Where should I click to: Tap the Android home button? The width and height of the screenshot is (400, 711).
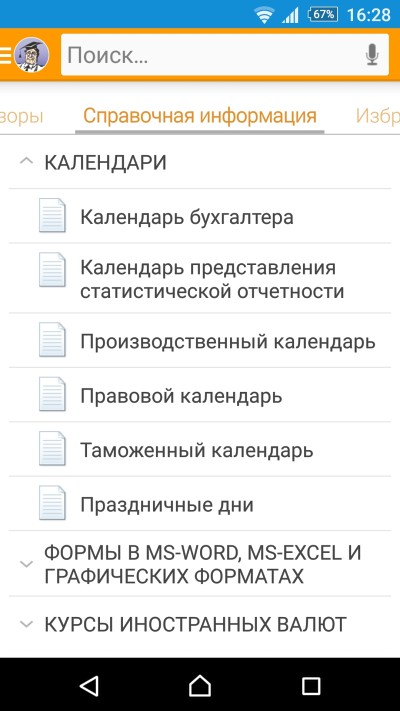[200, 686]
